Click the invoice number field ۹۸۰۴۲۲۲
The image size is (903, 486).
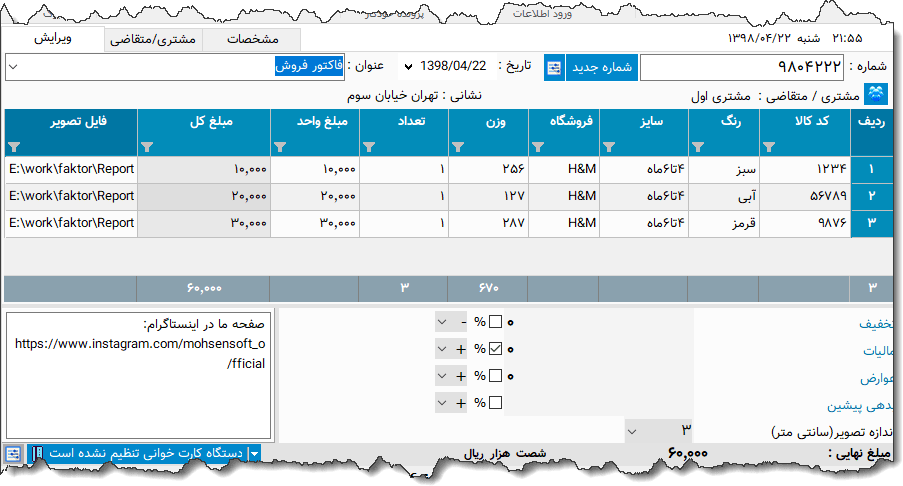742,67
